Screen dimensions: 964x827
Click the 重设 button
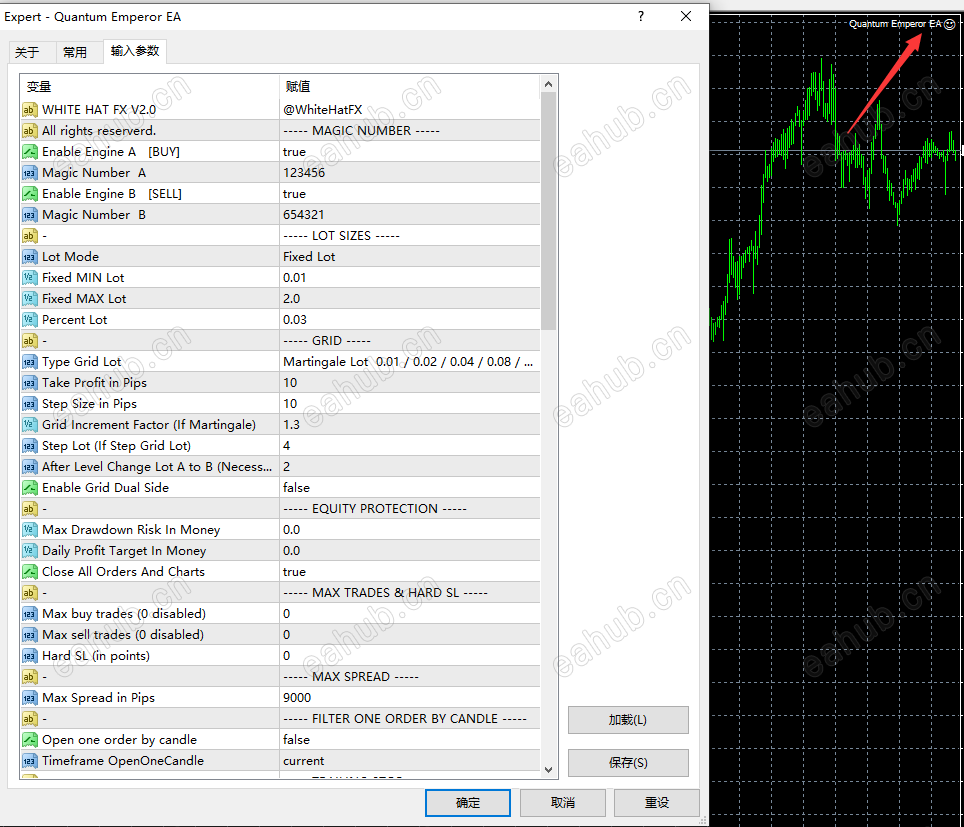657,802
